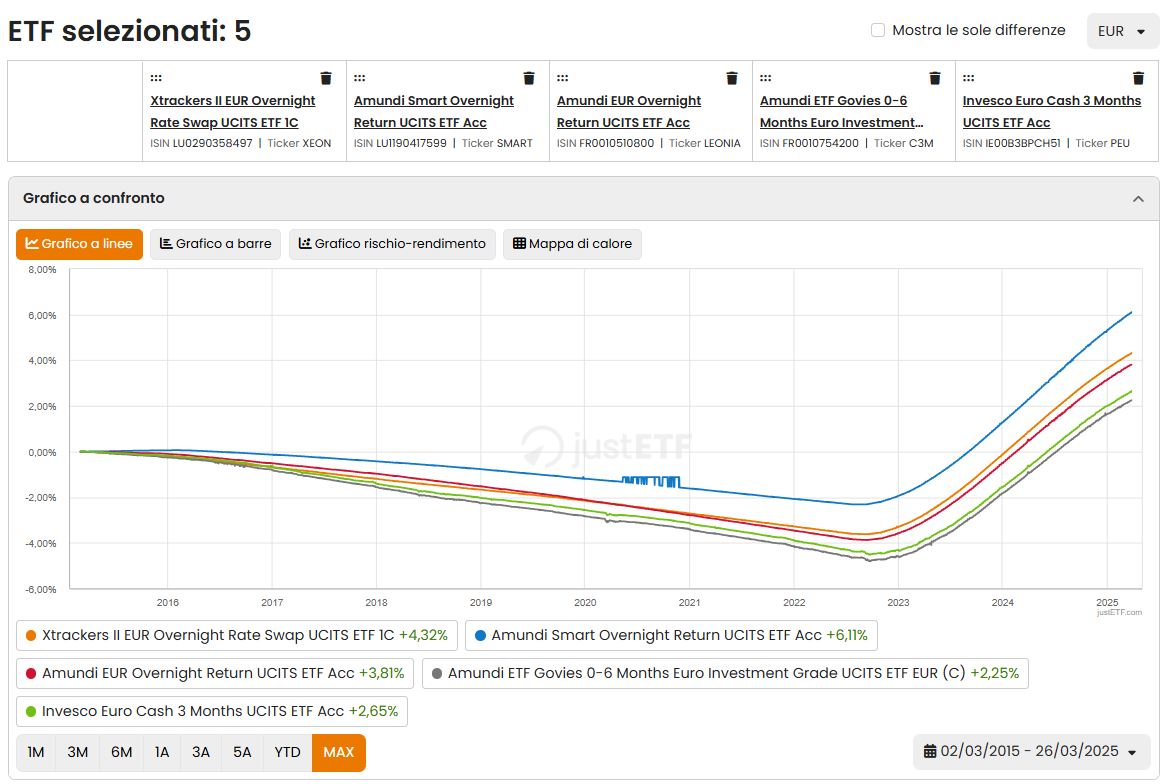The width and height of the screenshot is (1167, 784).
Task: Click ISIN LU0290358497 text
Action: [x=202, y=144]
